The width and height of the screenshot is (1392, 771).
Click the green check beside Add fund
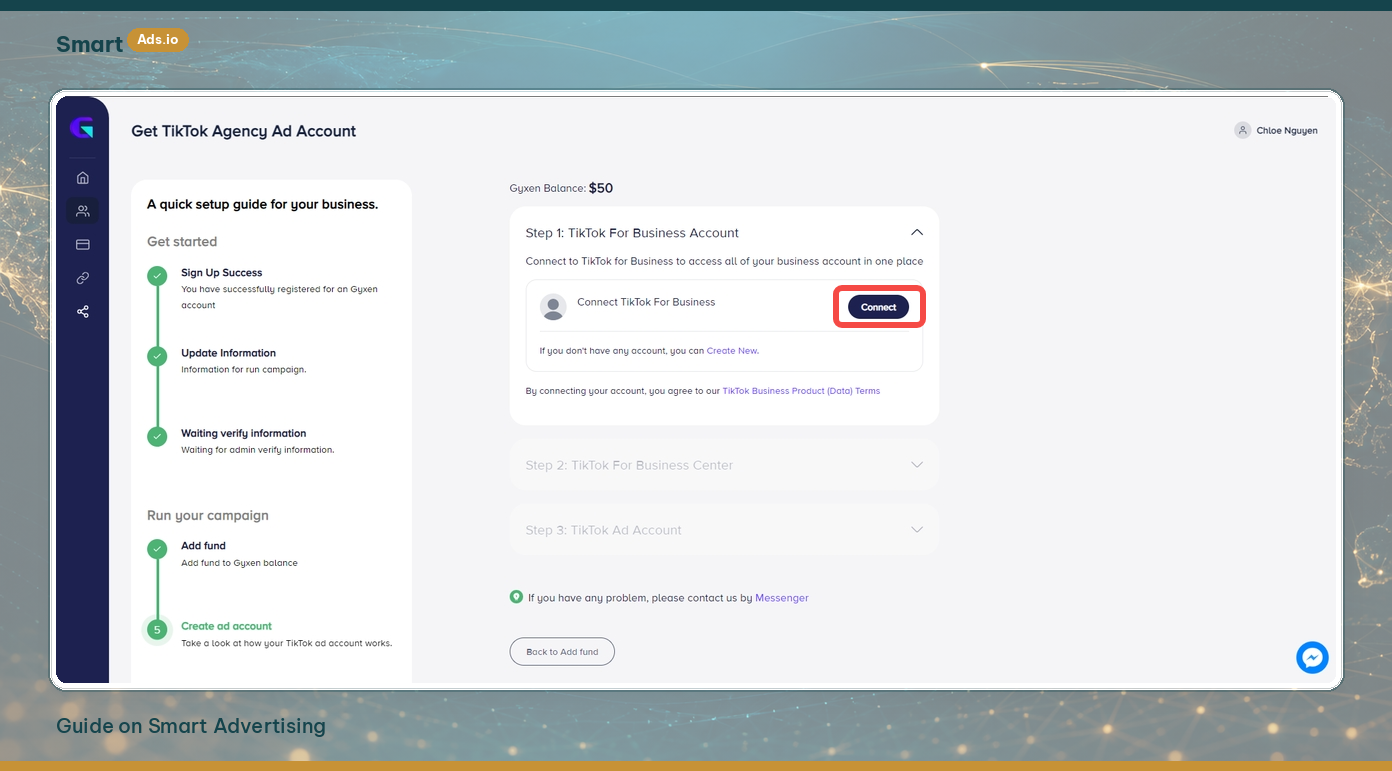point(157,549)
